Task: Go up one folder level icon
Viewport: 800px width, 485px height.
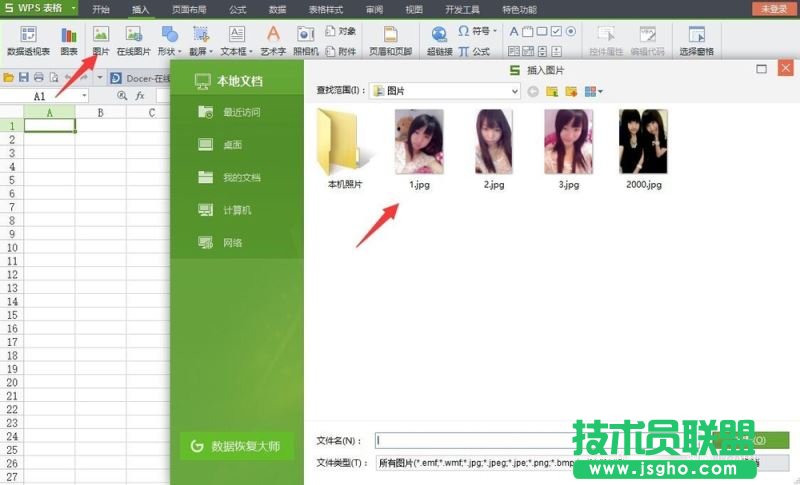Action: tap(552, 91)
